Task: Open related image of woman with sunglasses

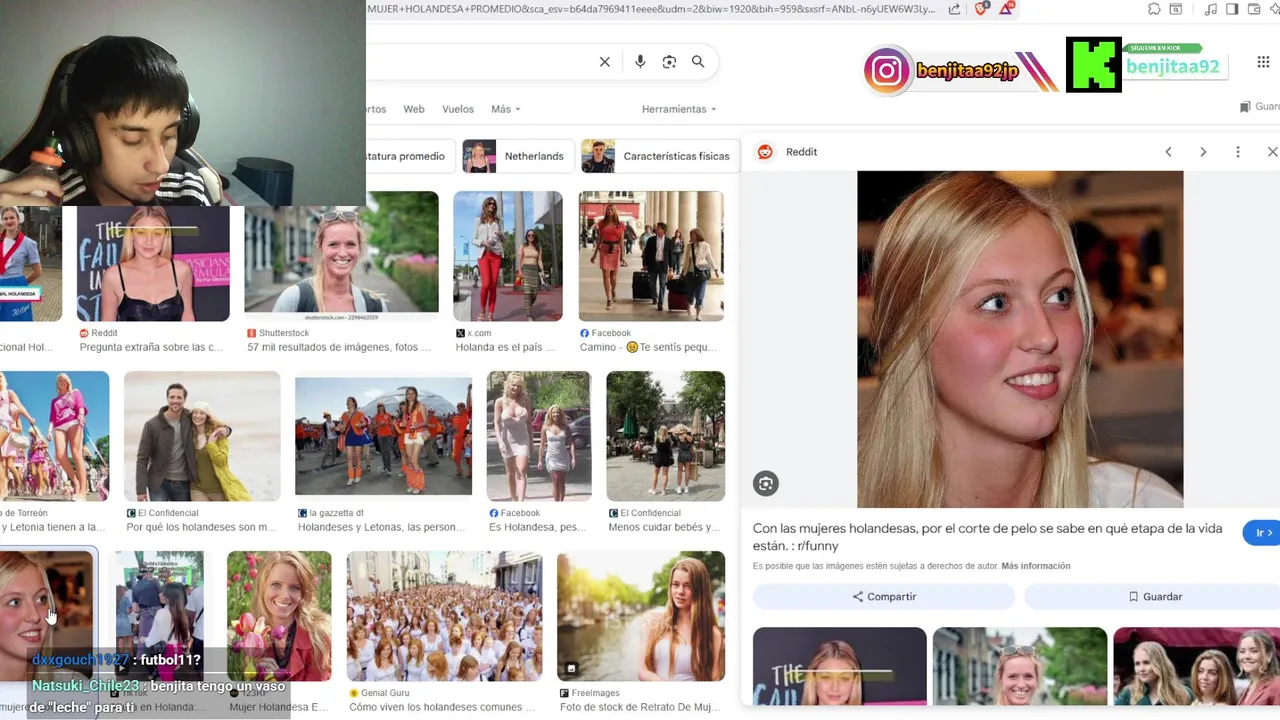Action: 1020,666
